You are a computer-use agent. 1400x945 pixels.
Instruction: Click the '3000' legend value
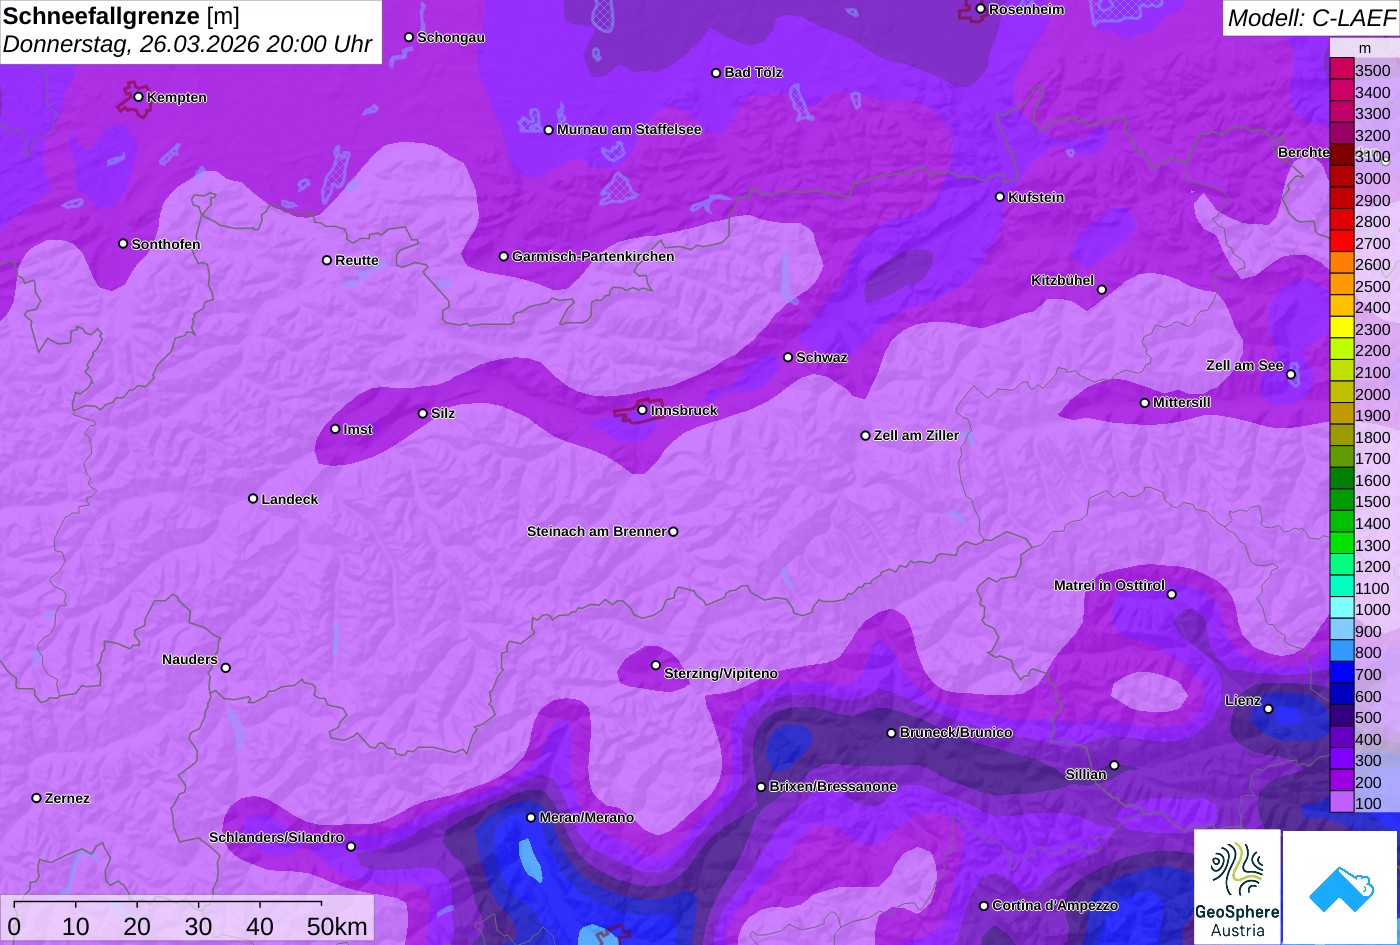click(x=1372, y=179)
